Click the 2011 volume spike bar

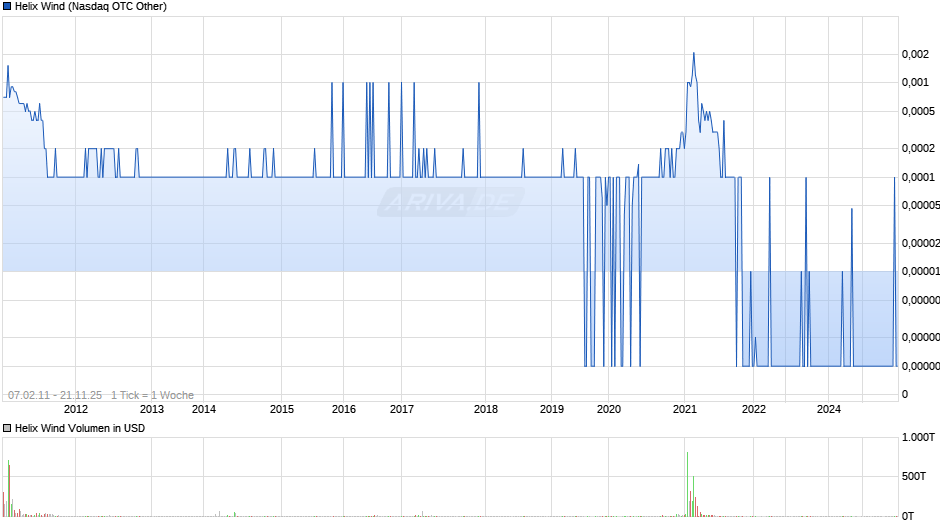tap(8, 488)
